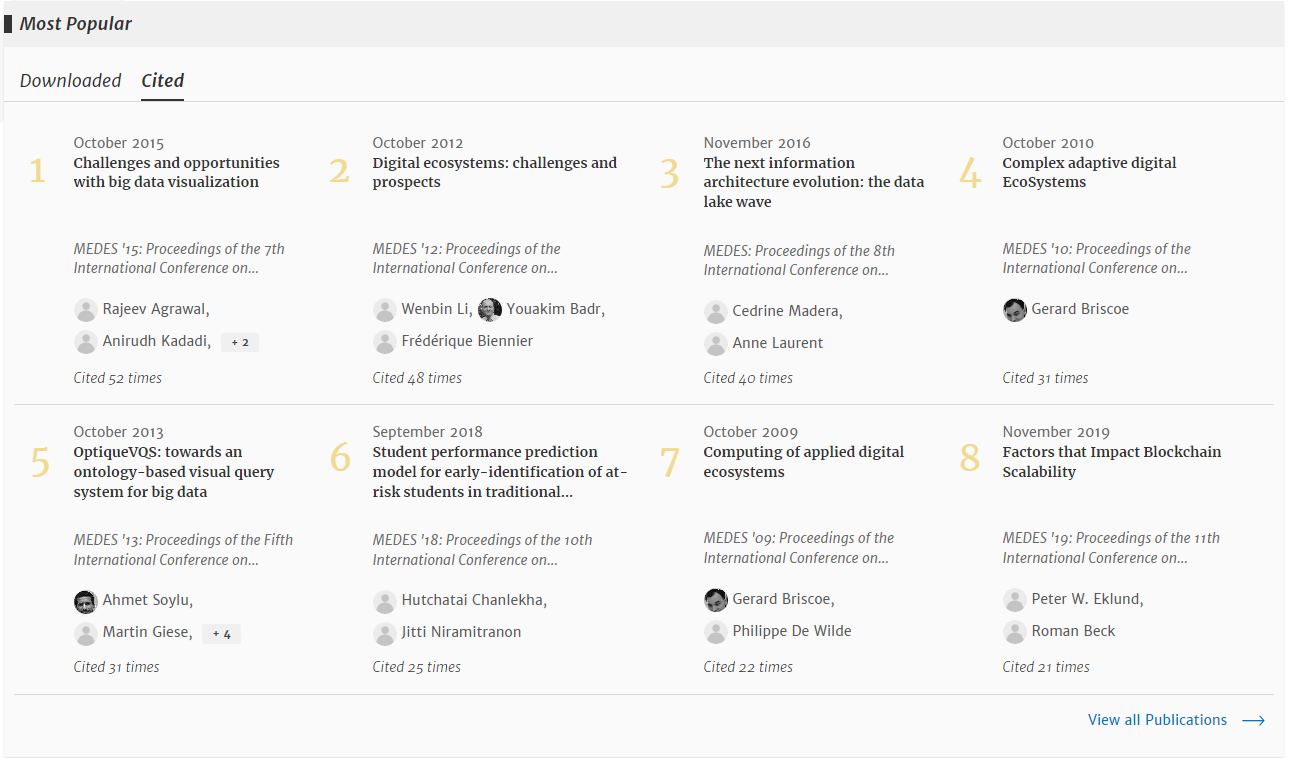Open 'The next information architecture evolution' paper

click(x=813, y=182)
